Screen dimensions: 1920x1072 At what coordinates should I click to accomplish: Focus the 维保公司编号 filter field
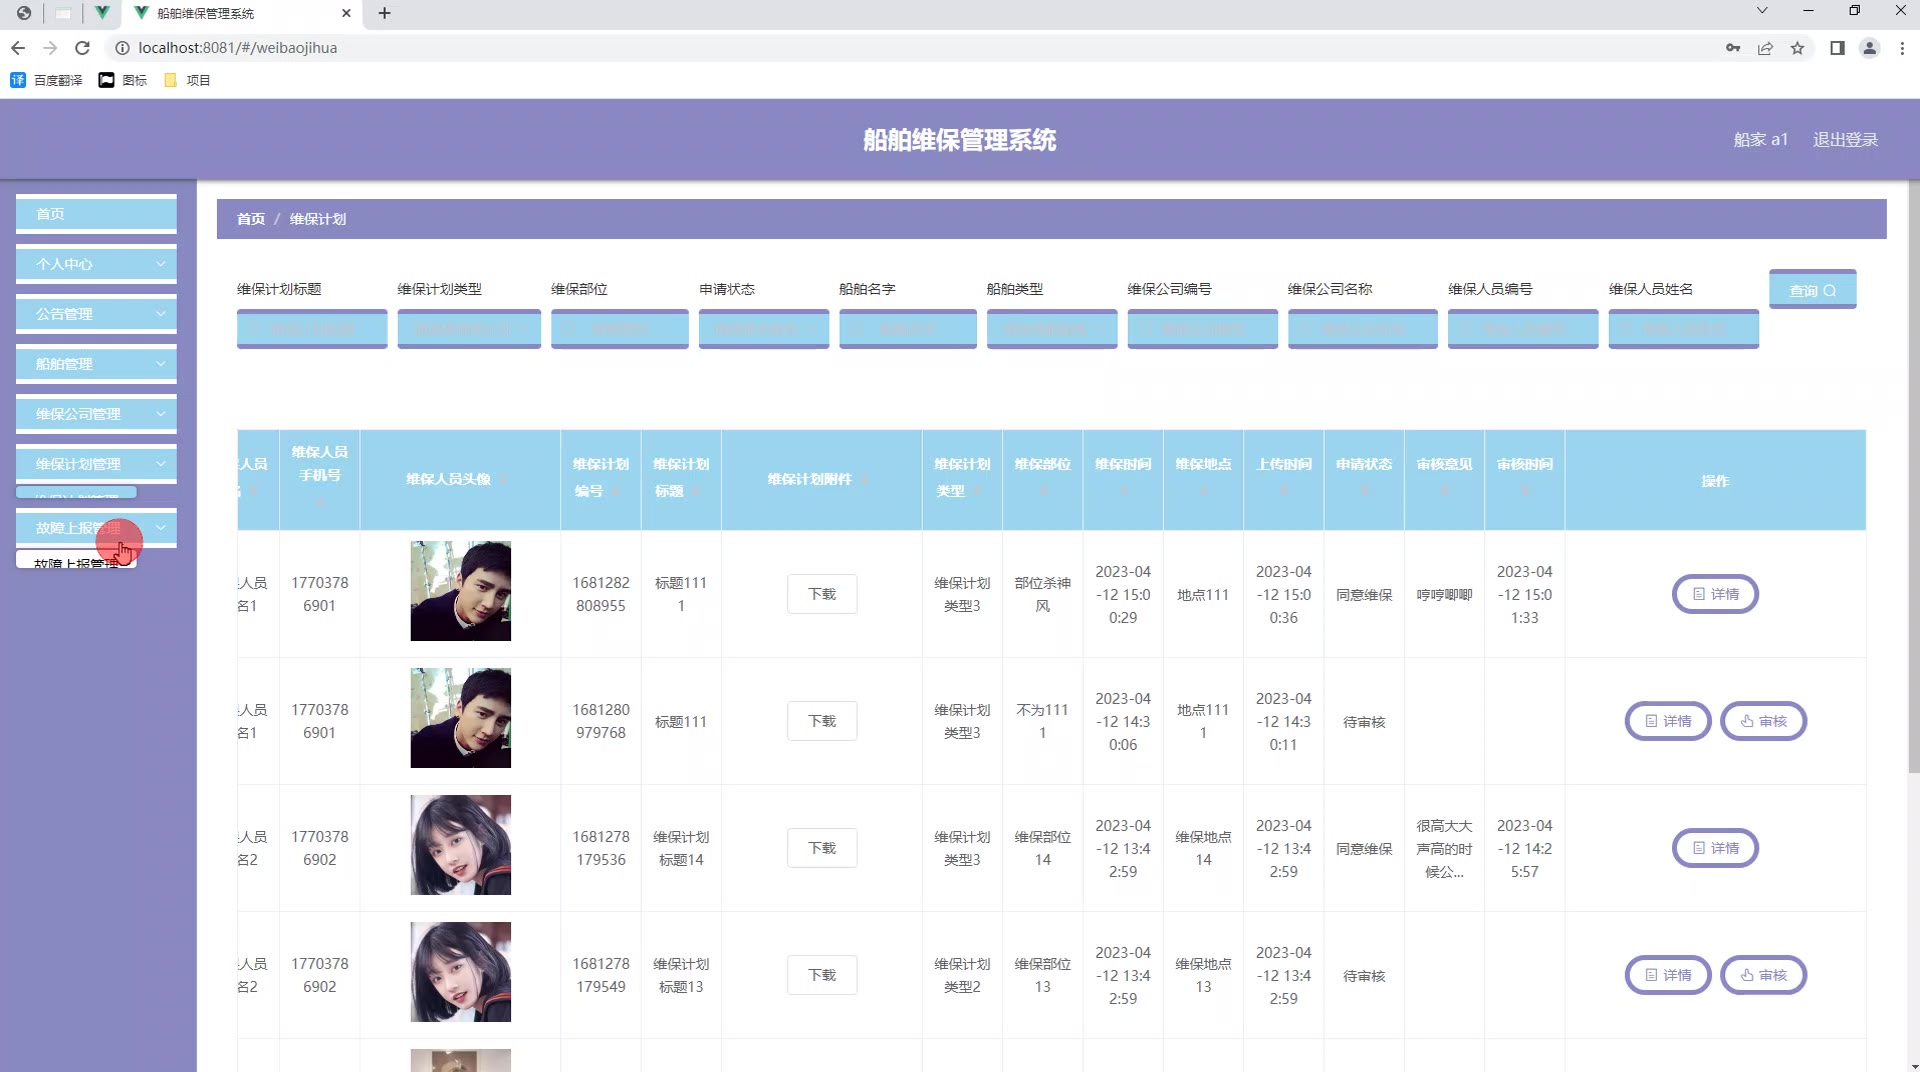1203,329
